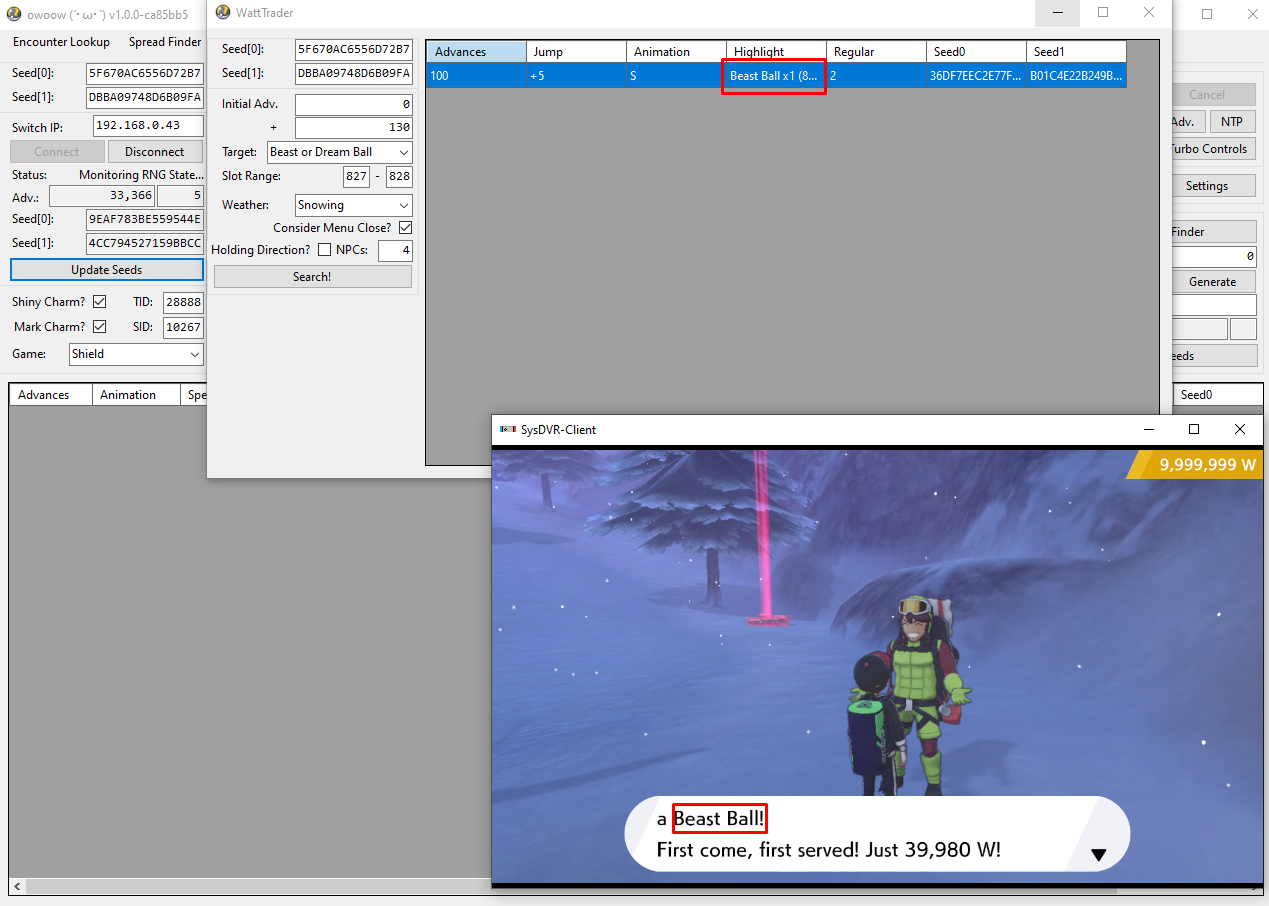Select the Advances column header in WattTrader
Image resolution: width=1269 pixels, height=906 pixels.
(x=476, y=52)
